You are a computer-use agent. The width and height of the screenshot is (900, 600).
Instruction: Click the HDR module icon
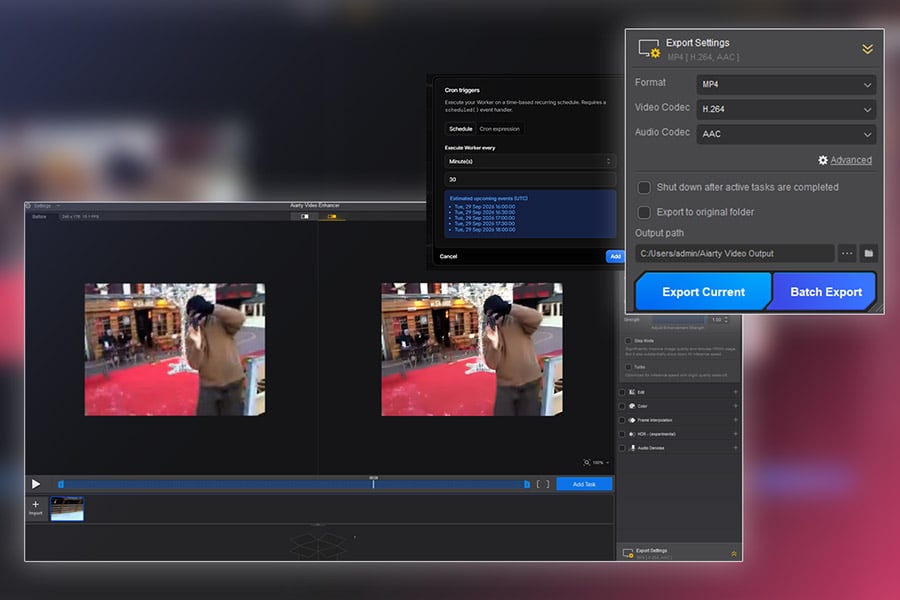(632, 434)
